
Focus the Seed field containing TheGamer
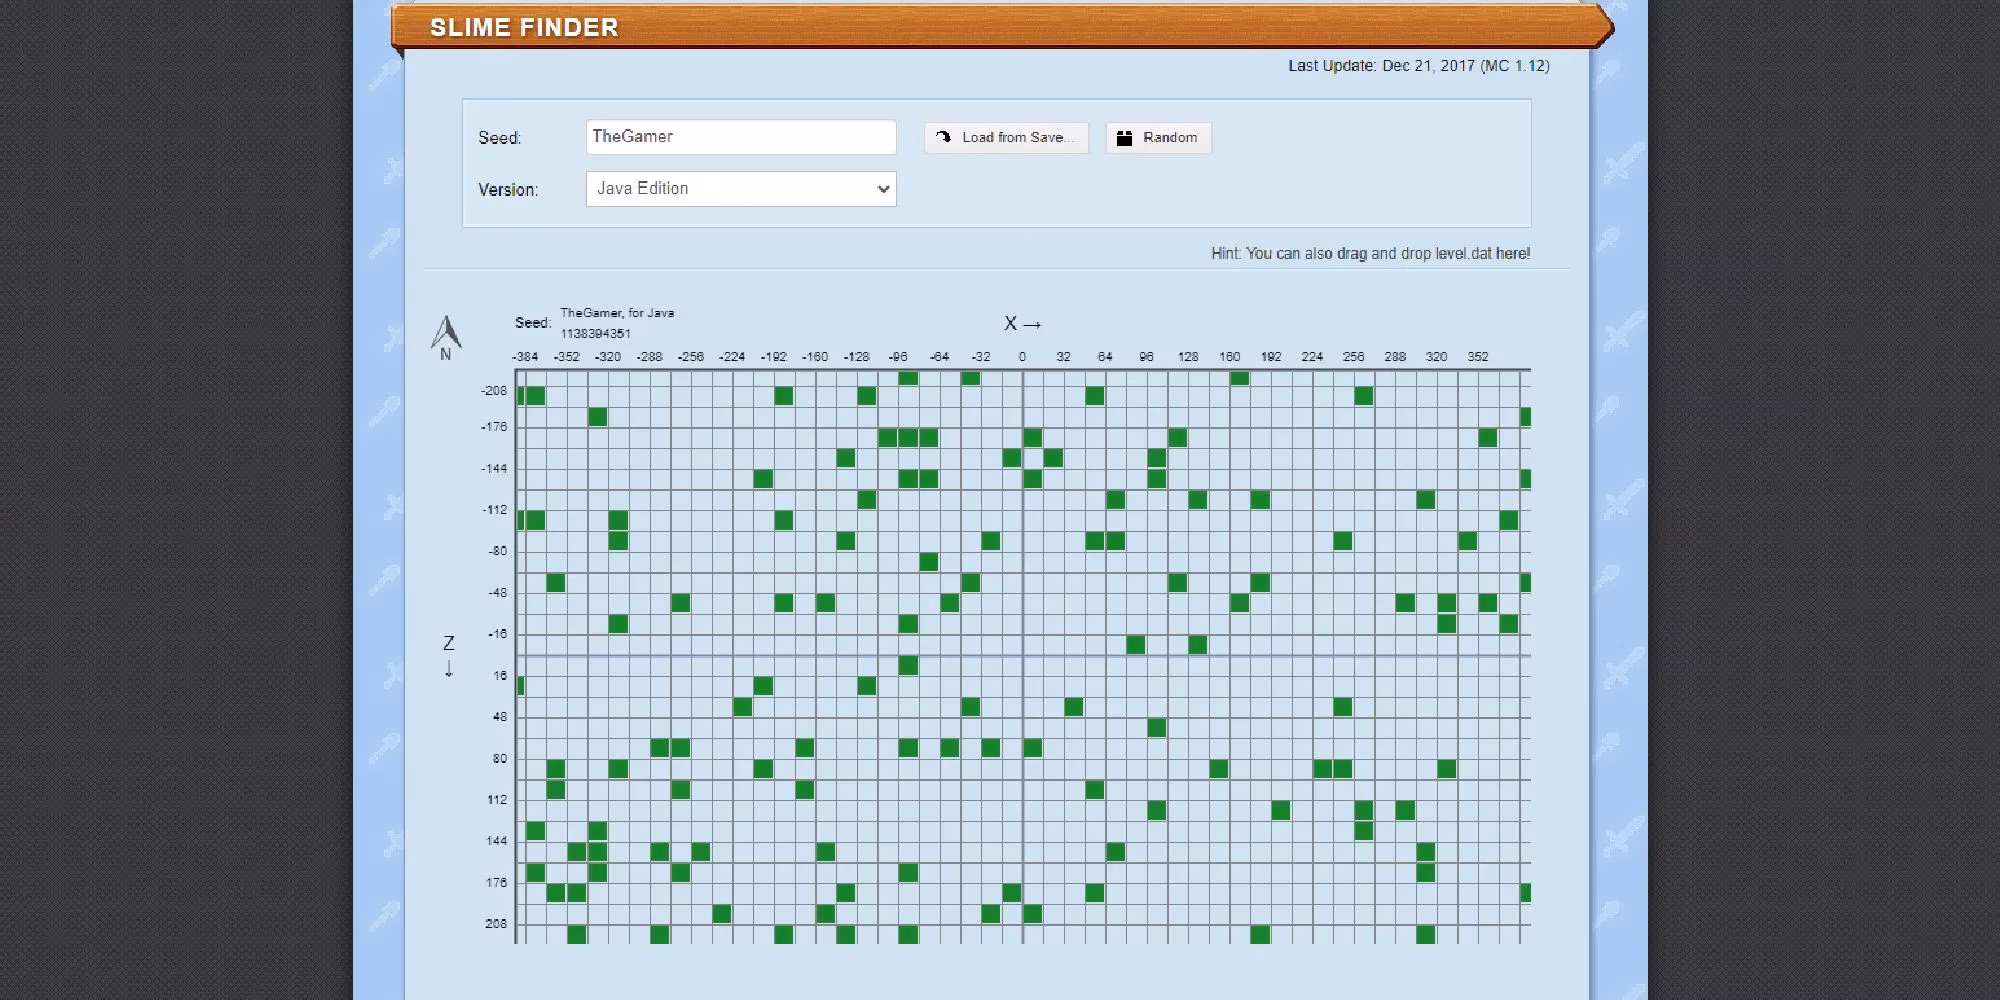tap(741, 137)
